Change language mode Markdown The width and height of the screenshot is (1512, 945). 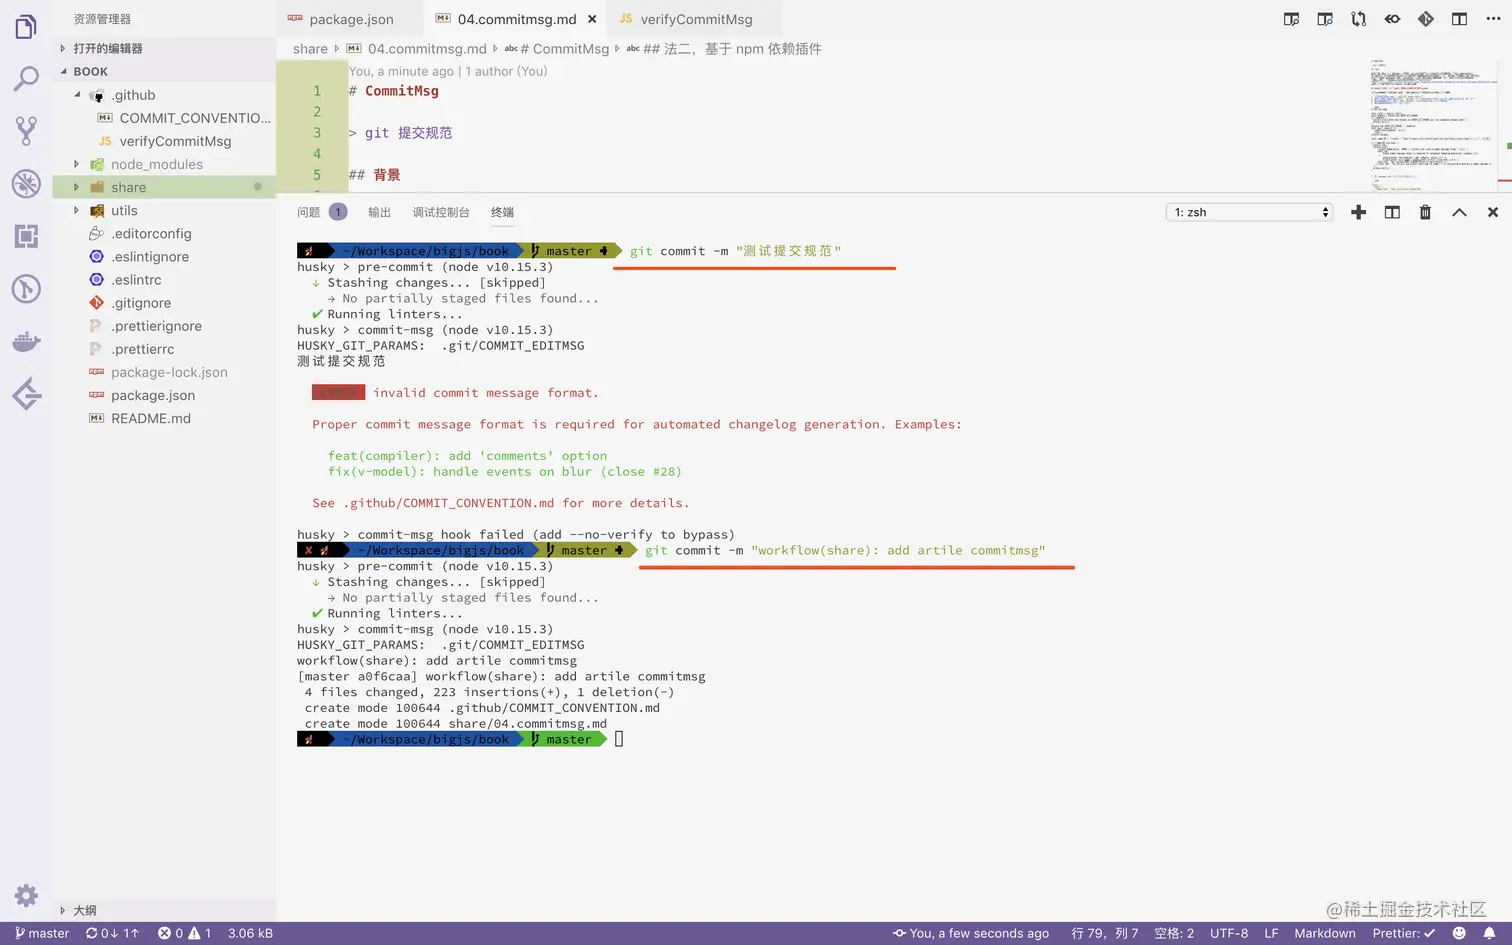pyautogui.click(x=1325, y=933)
